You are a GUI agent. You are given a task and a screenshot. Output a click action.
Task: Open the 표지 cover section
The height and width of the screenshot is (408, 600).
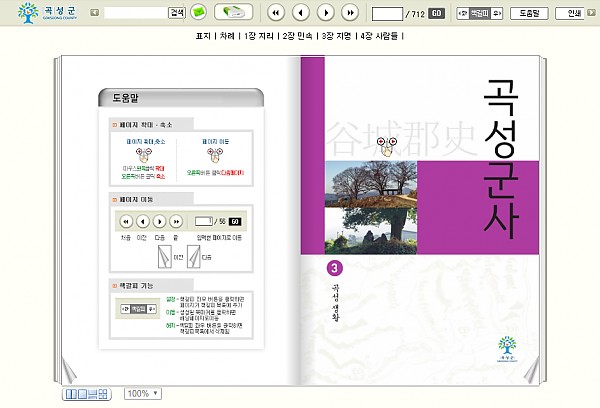click(203, 36)
